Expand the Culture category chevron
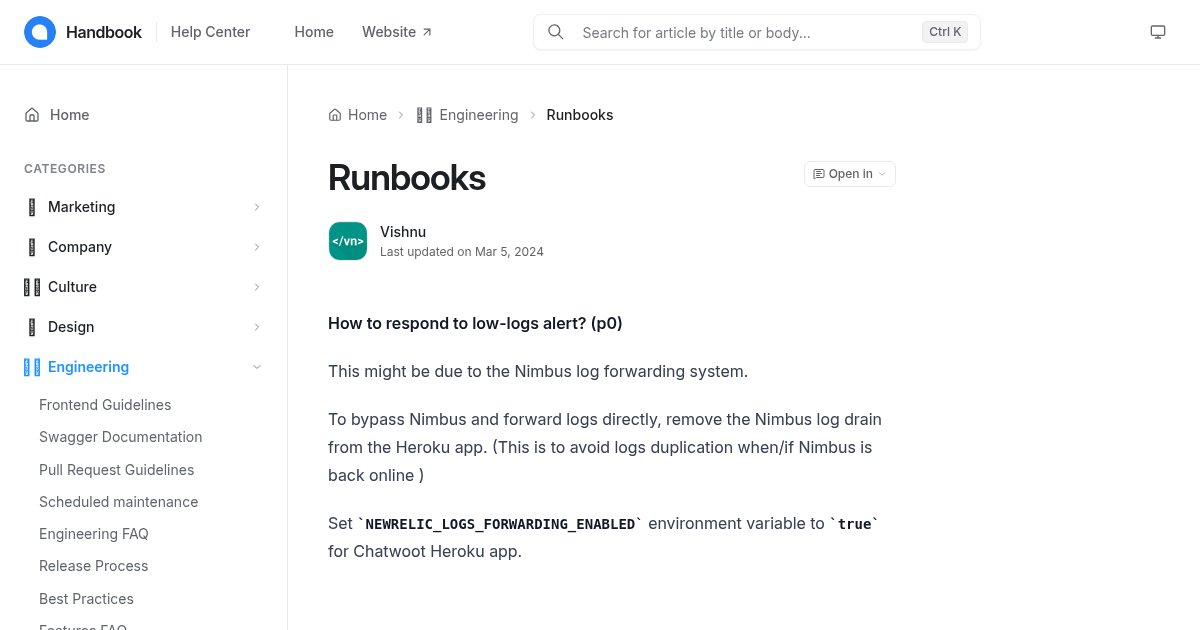Screen dimensions: 1200x630 tap(257, 287)
